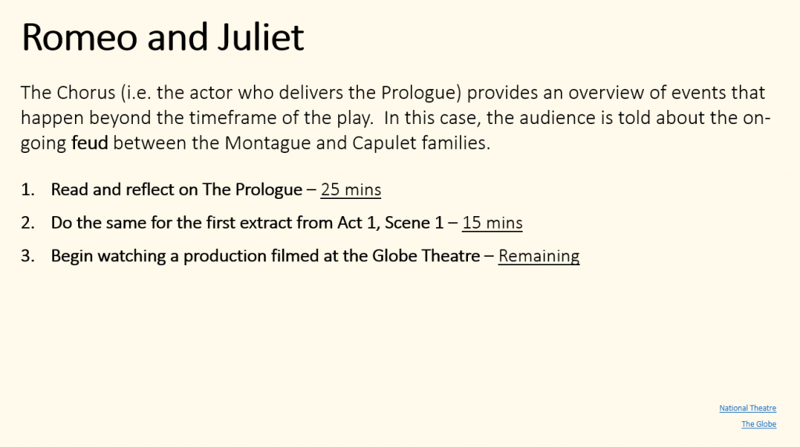Viewport: 800px width, 447px height.
Task: Select "Read and reflect on The Prologue" text
Action: 177,189
